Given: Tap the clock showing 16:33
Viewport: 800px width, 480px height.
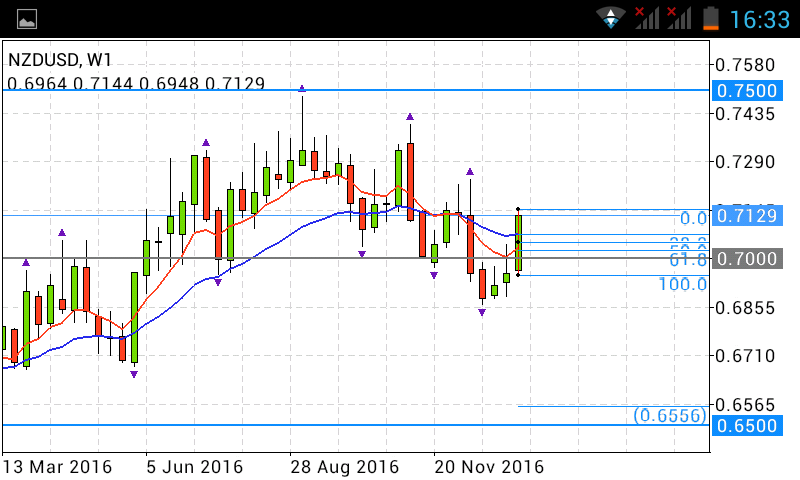Looking at the screenshot, I should pos(759,20).
